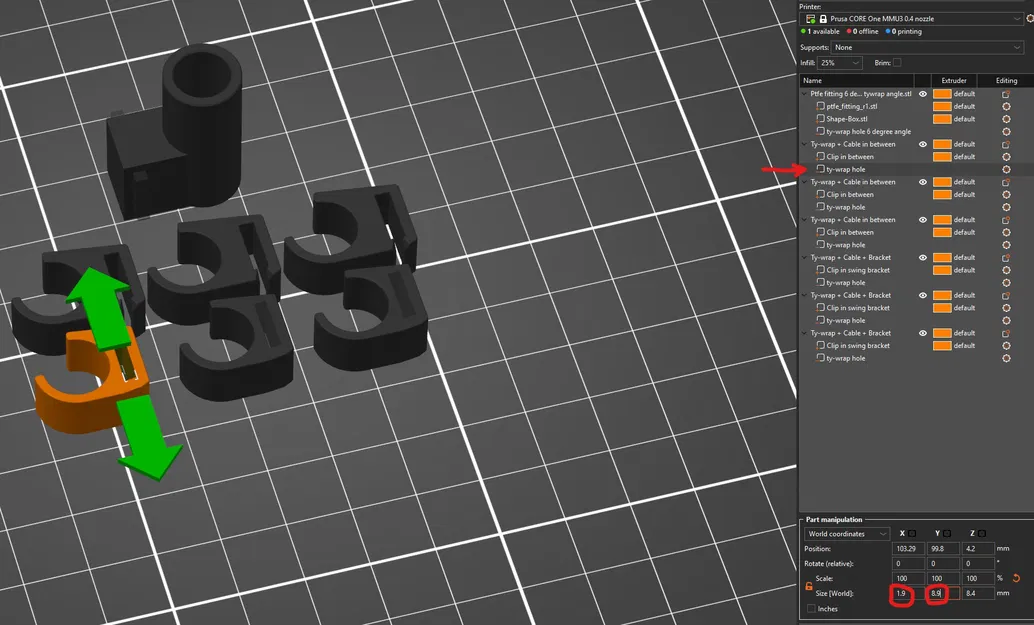Viewport: 1034px width, 625px height.
Task: Toggle eye of last Ty-wrap + Cable + Bracket
Action: point(923,333)
